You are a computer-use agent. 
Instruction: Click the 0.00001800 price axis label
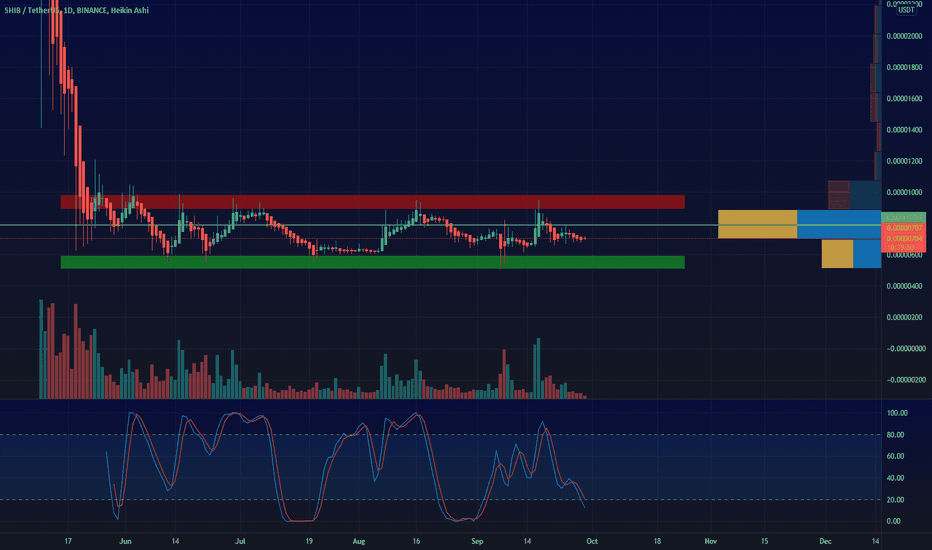tap(904, 67)
